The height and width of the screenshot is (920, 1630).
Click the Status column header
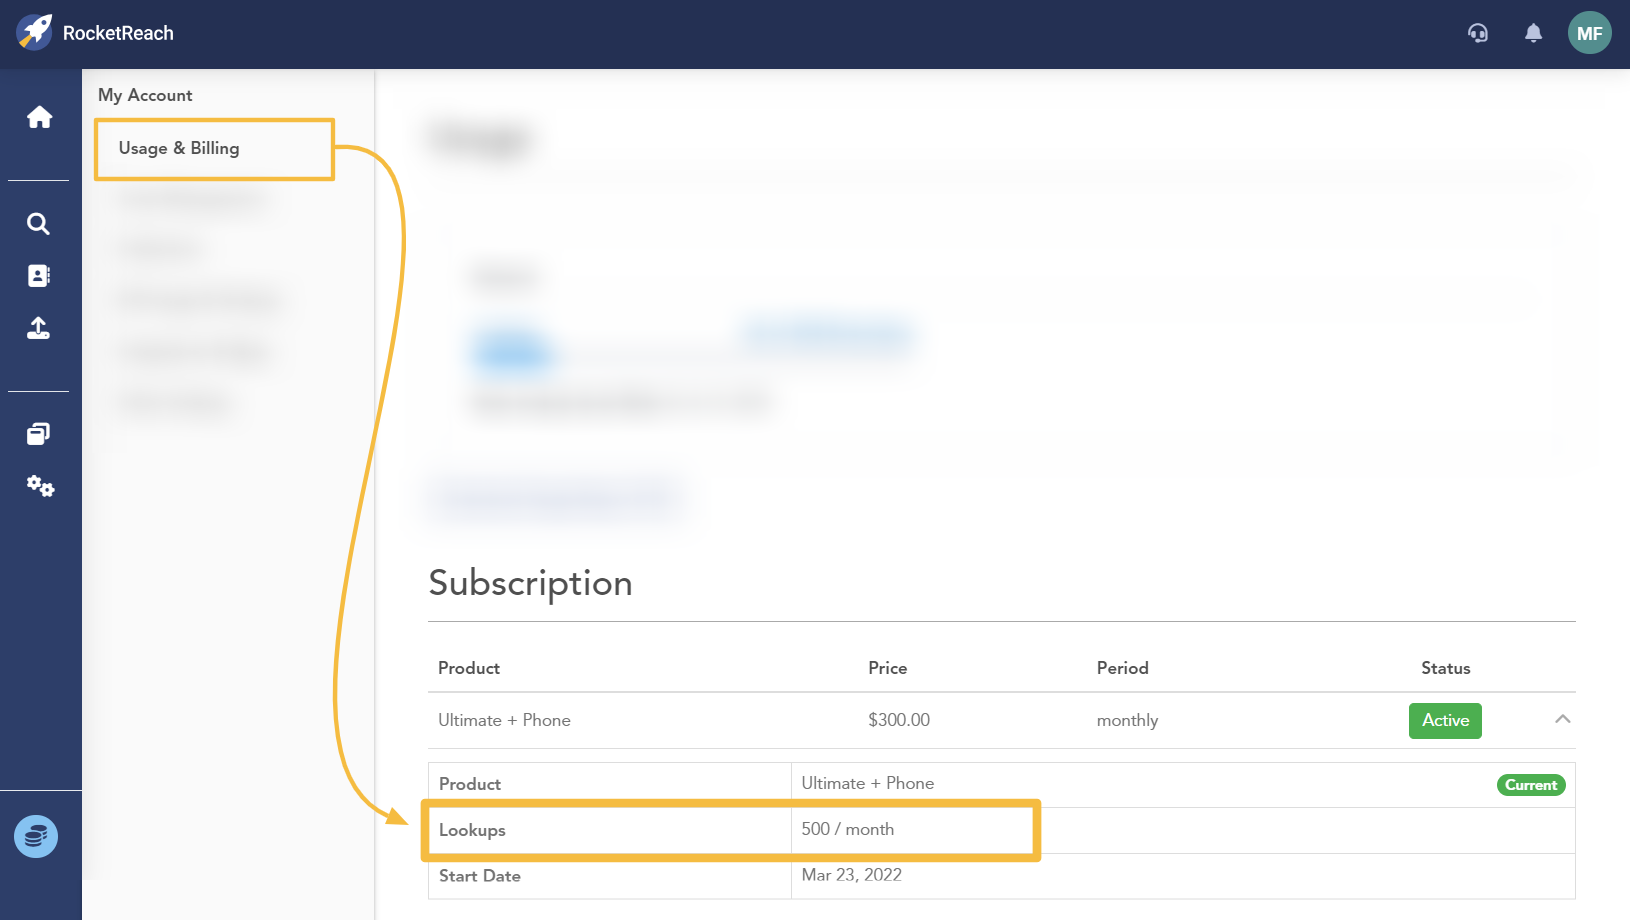[x=1446, y=668]
